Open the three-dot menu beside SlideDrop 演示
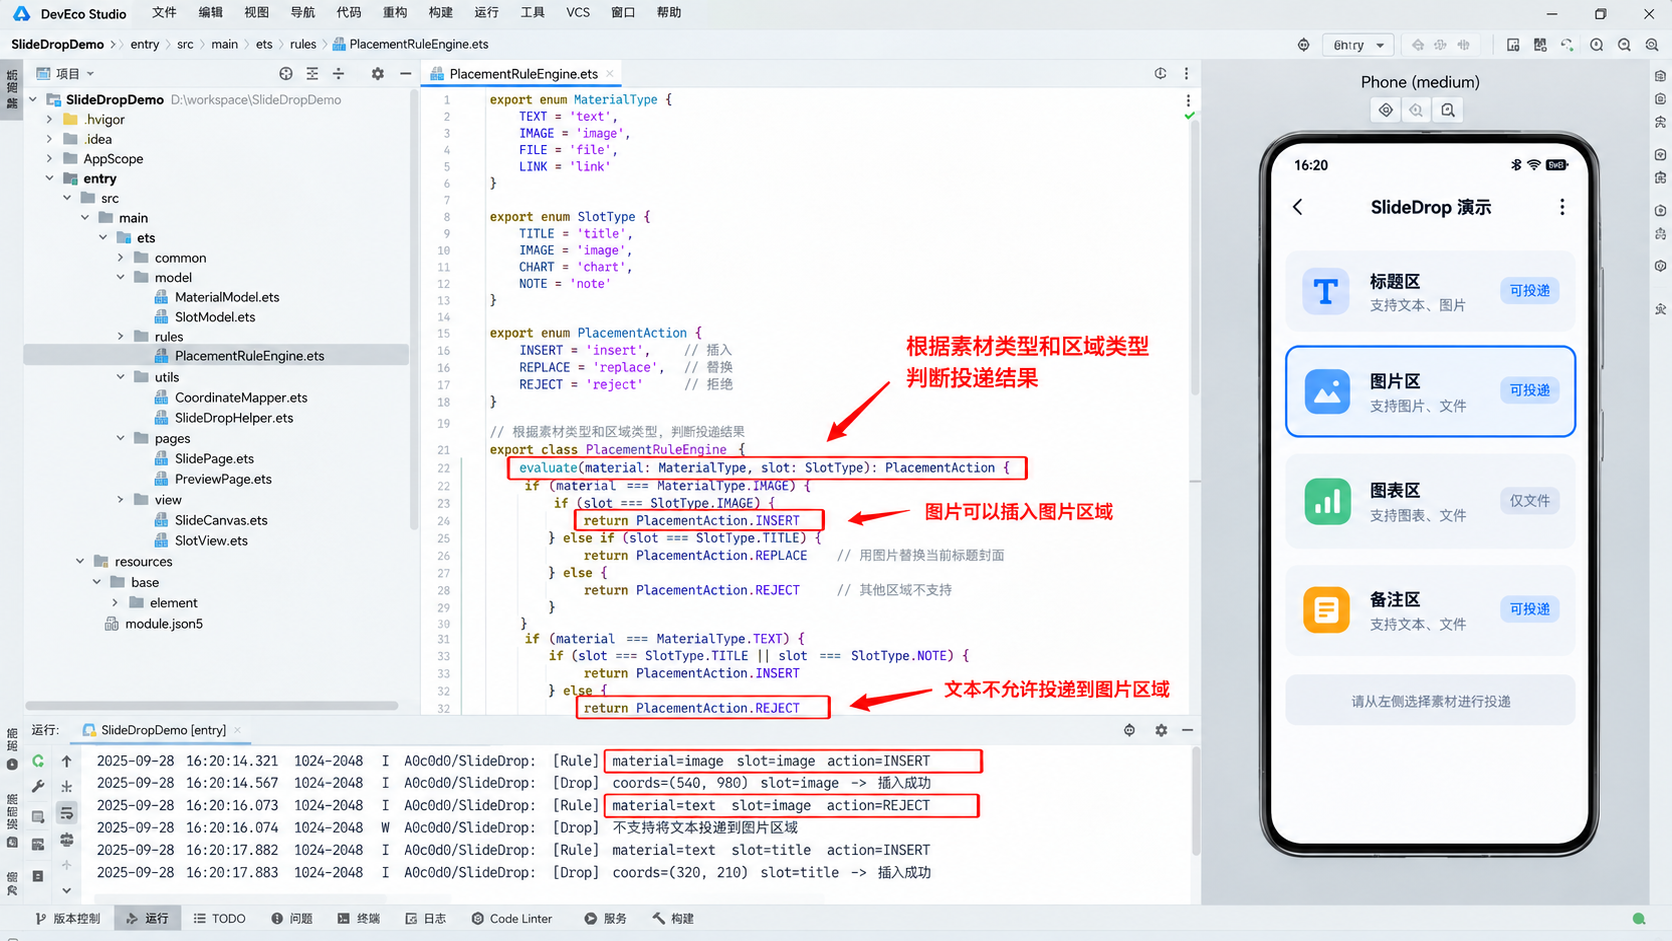 1562,207
